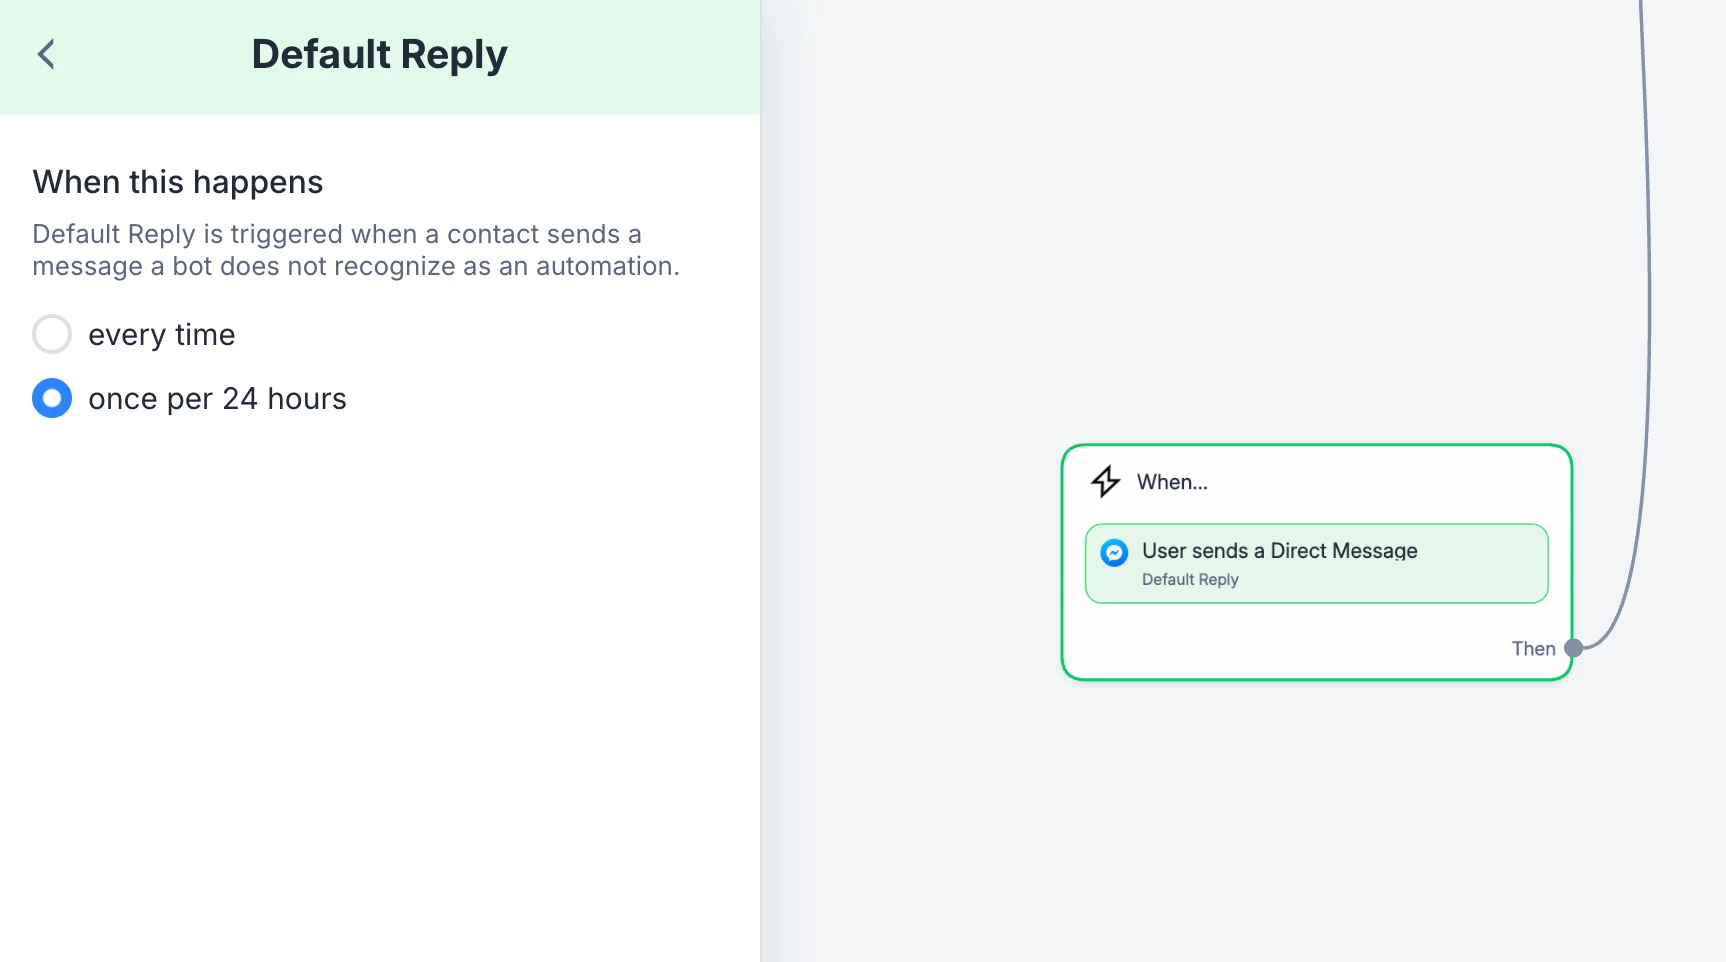Image resolution: width=1726 pixels, height=962 pixels.
Task: Click the "When..." node label
Action: pos(1172,482)
